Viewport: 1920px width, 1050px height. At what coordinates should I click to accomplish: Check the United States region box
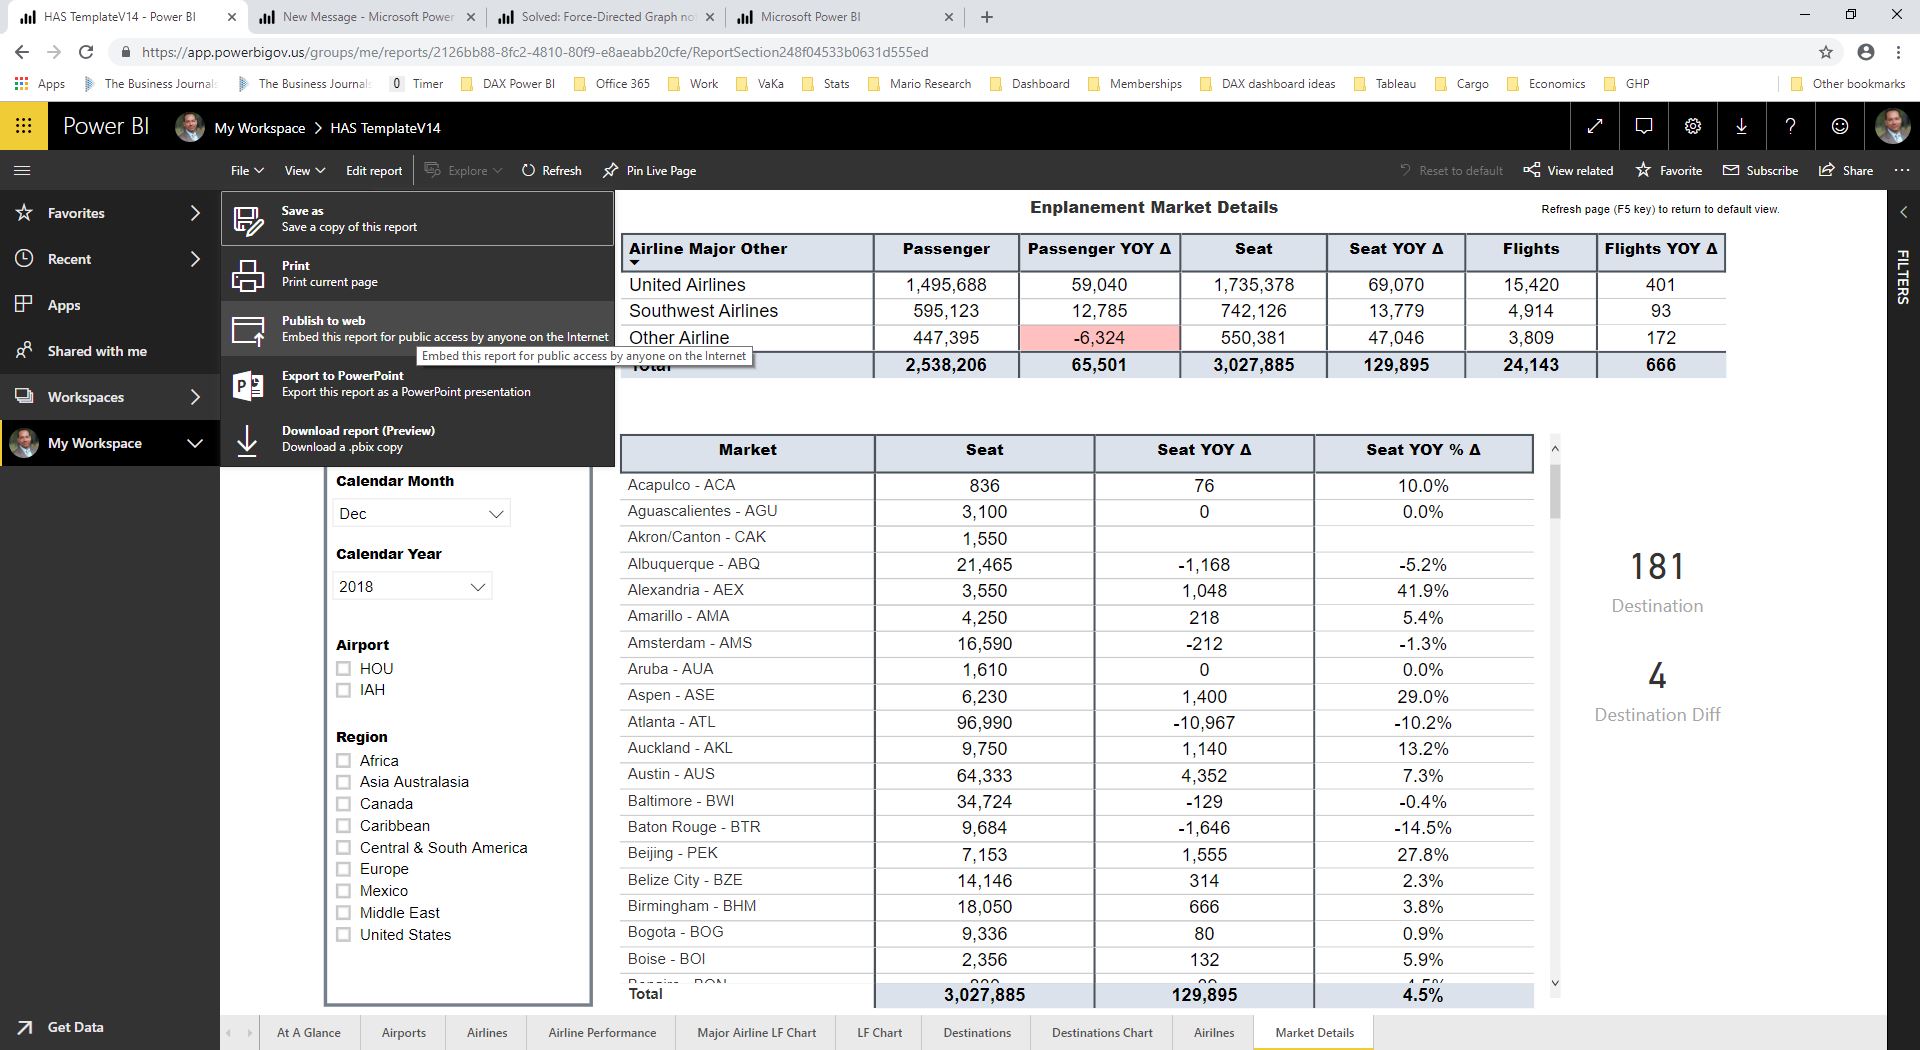coord(344,935)
